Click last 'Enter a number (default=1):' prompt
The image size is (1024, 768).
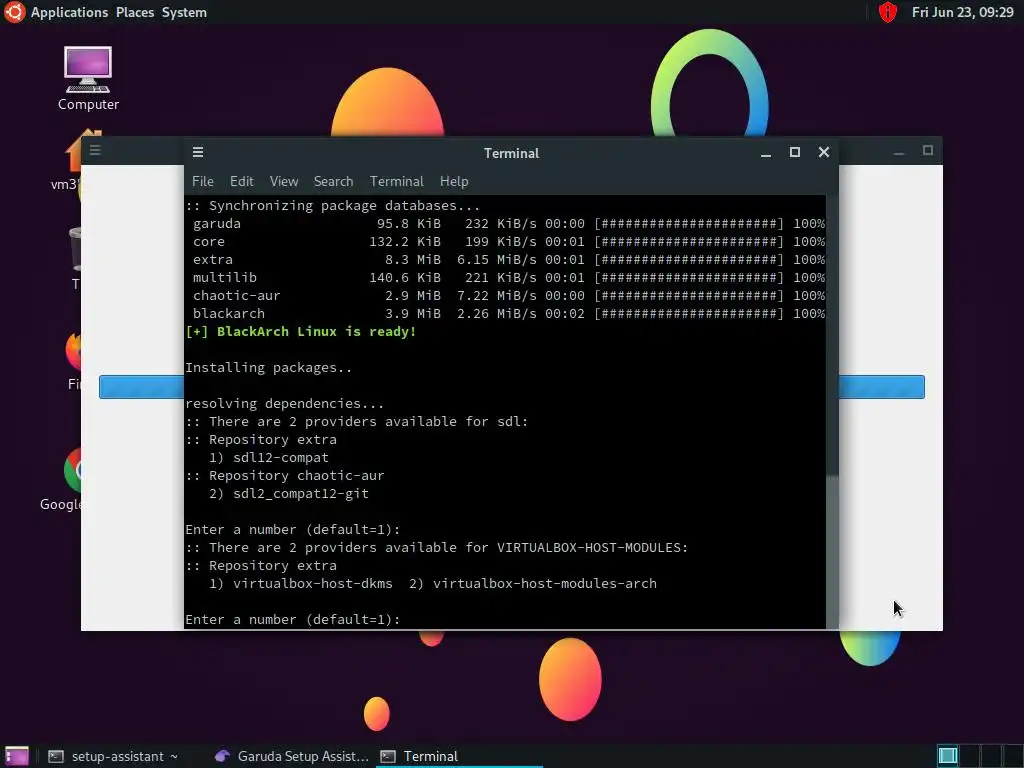click(293, 620)
